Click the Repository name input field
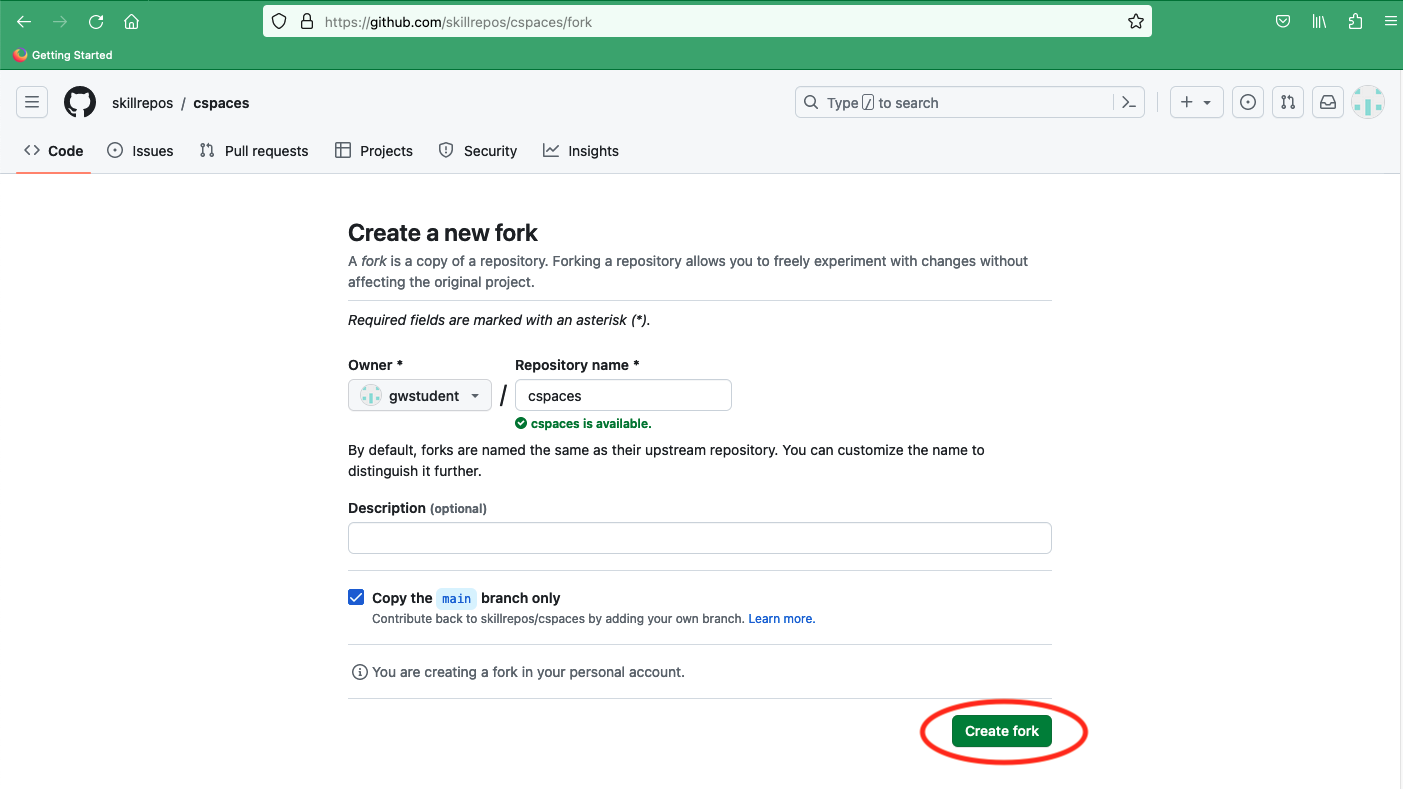The image size is (1403, 789). pos(623,395)
